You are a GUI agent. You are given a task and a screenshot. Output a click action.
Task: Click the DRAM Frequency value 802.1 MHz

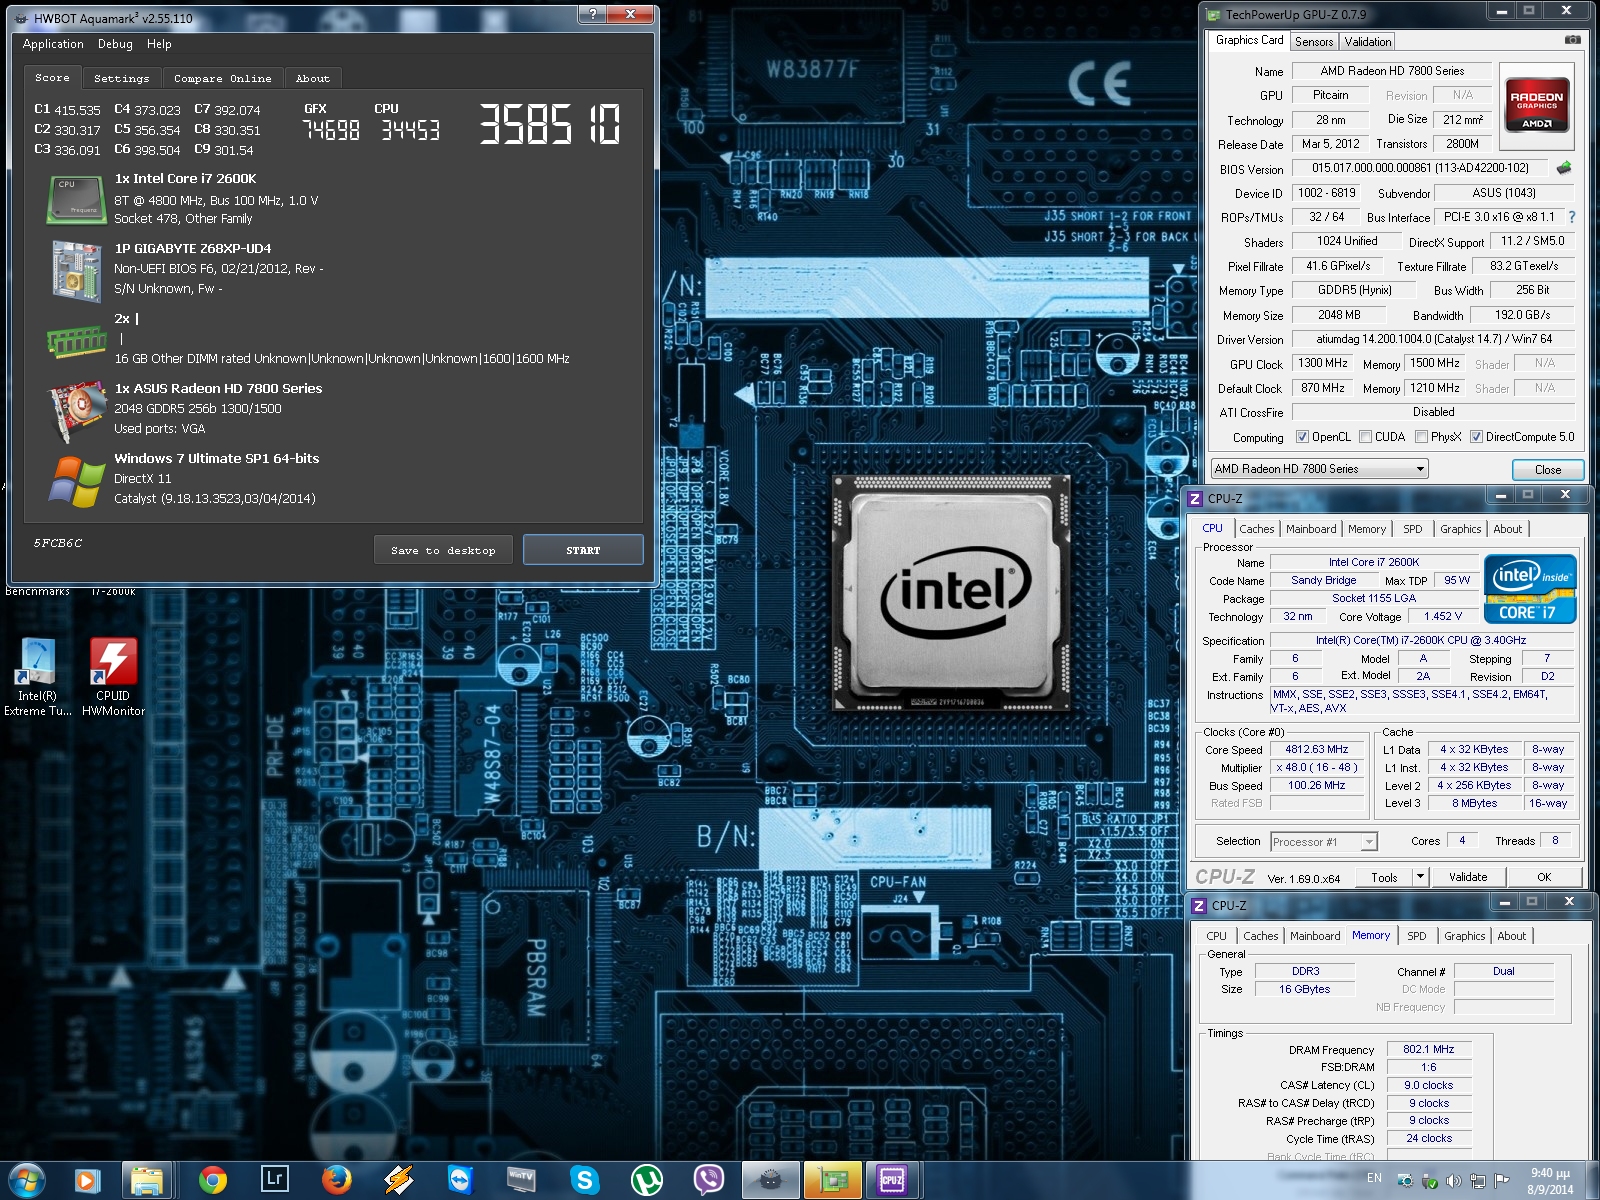(1428, 1049)
